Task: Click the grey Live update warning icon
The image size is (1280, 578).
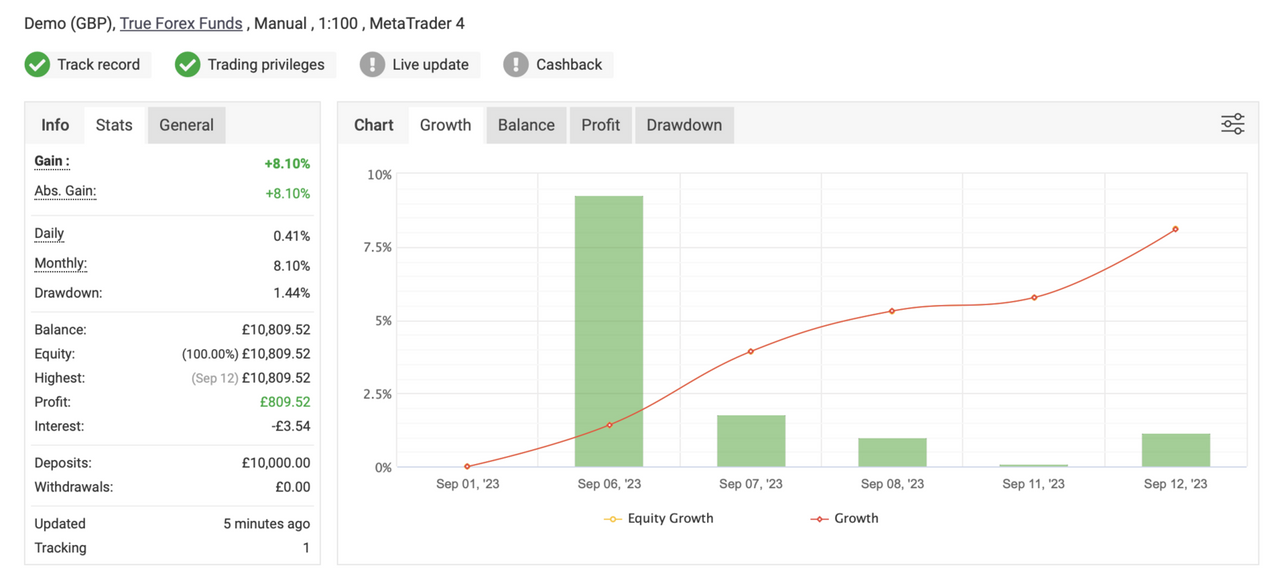Action: pos(372,65)
